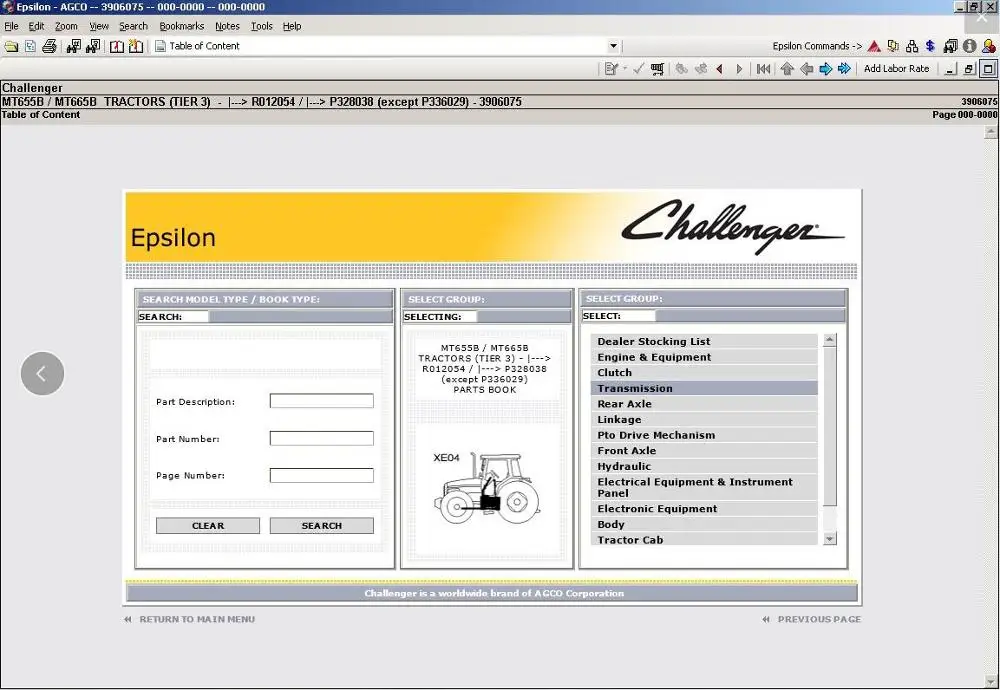The height and width of the screenshot is (690, 1000).
Task: Click the Part Number input field
Action: [321, 438]
